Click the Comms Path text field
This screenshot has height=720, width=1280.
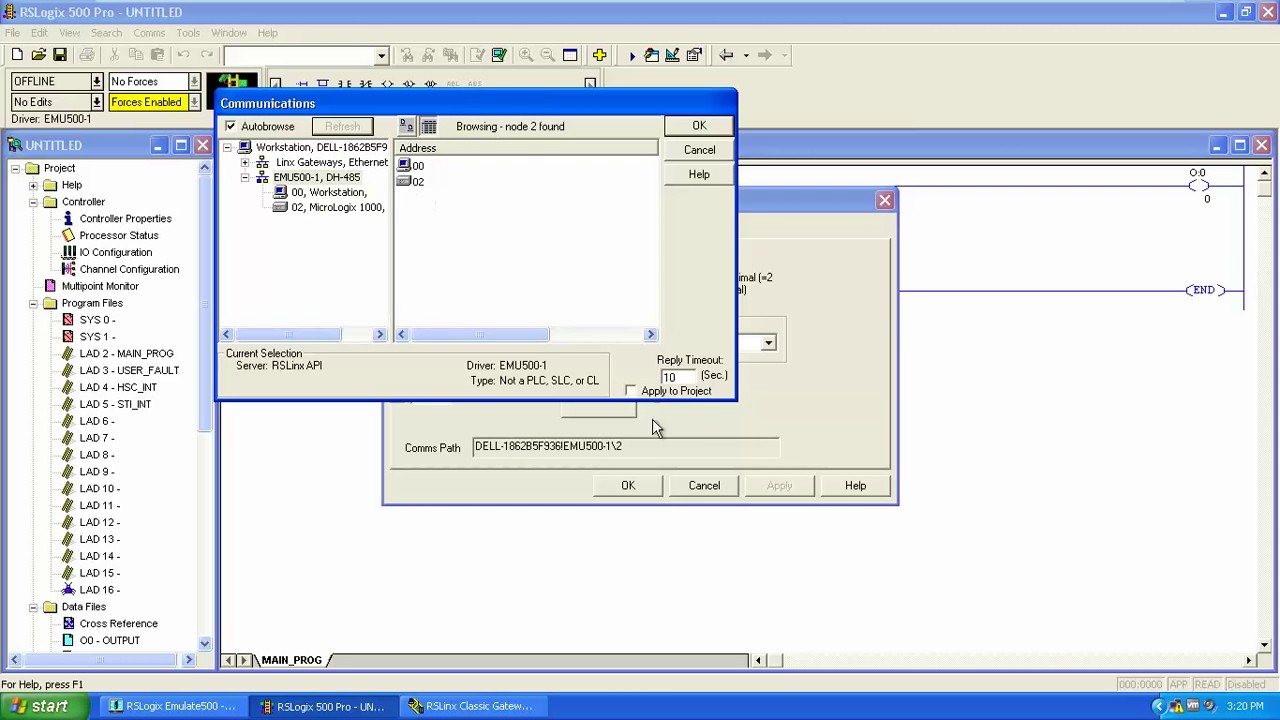(625, 447)
